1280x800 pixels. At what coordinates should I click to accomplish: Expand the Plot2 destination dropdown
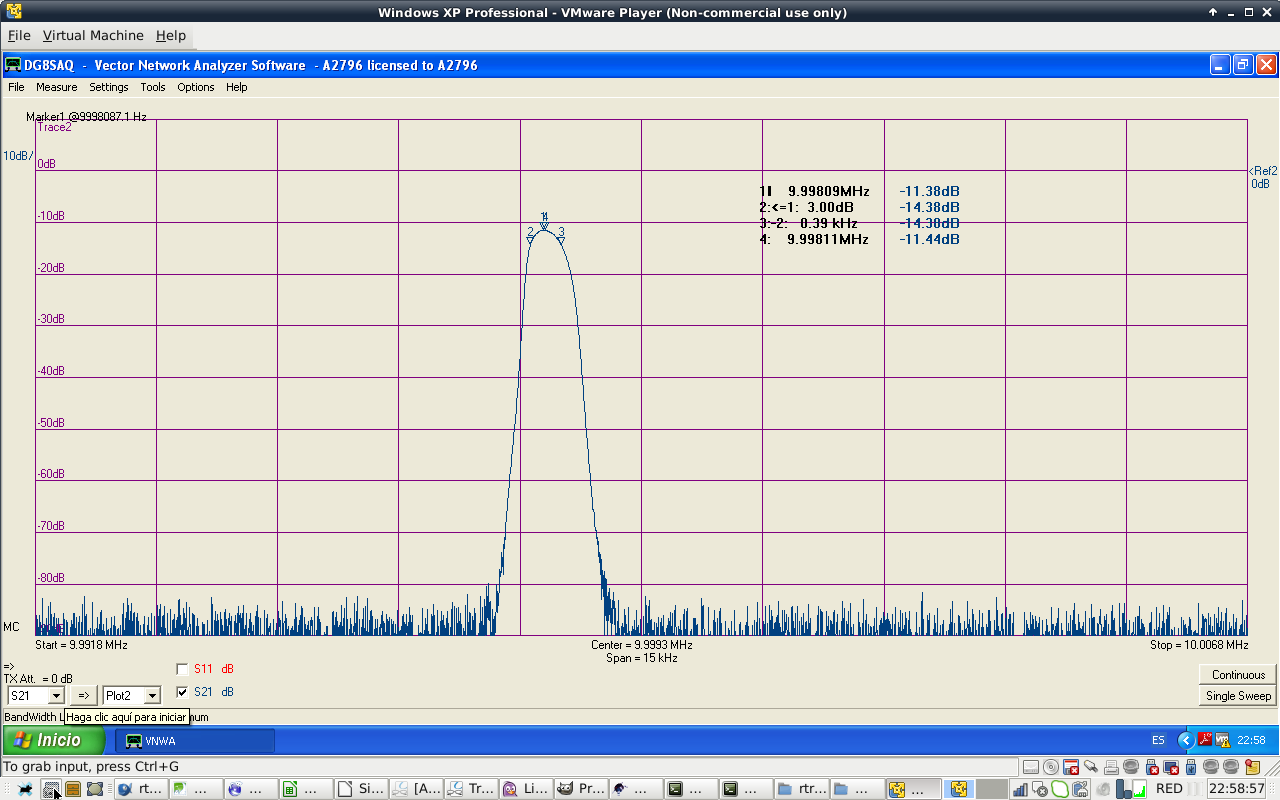tap(152, 696)
